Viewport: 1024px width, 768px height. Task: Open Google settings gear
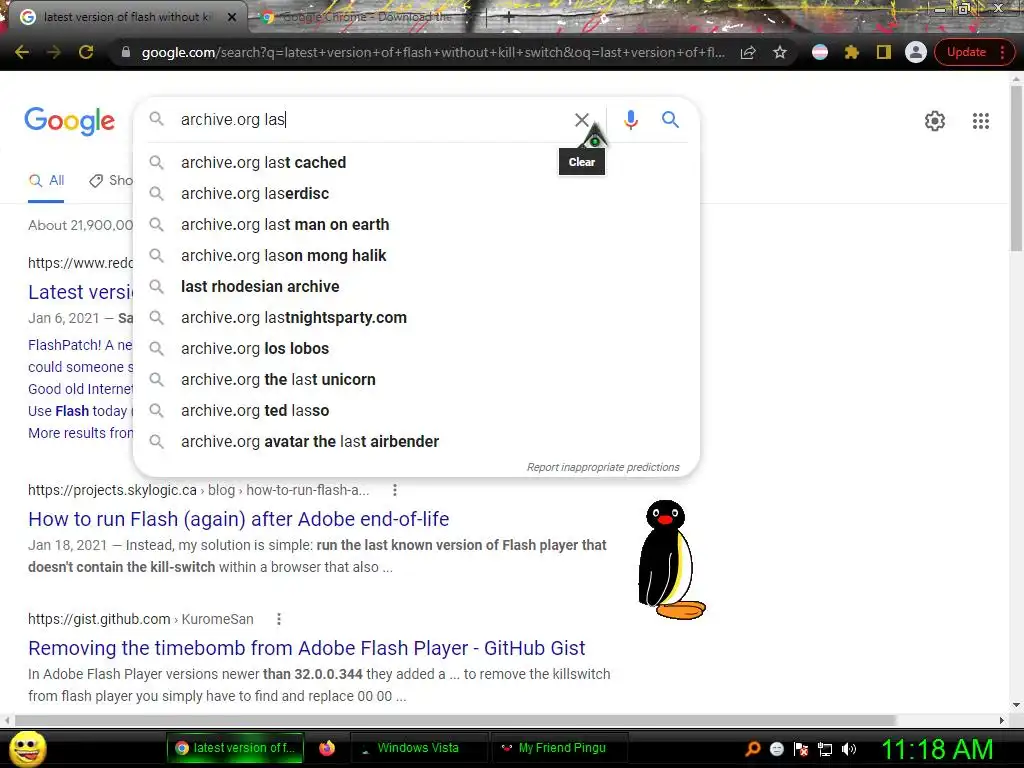tap(935, 121)
